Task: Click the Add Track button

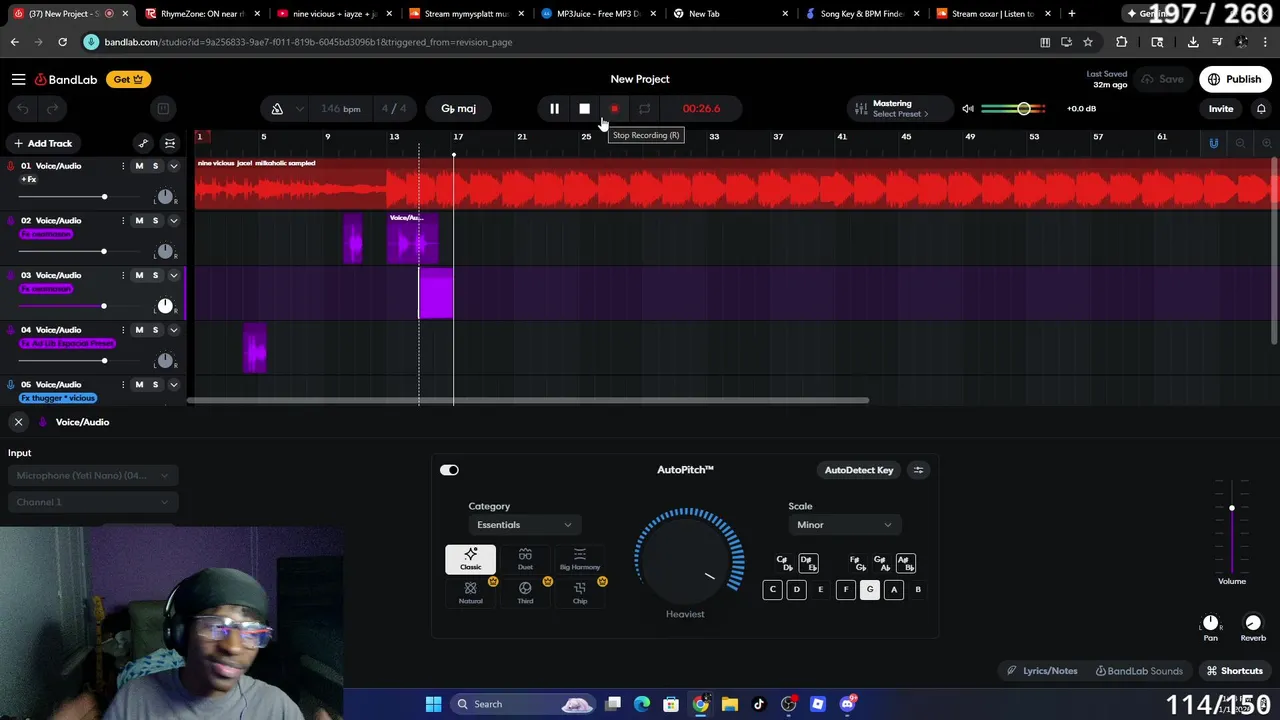Action: coord(42,143)
